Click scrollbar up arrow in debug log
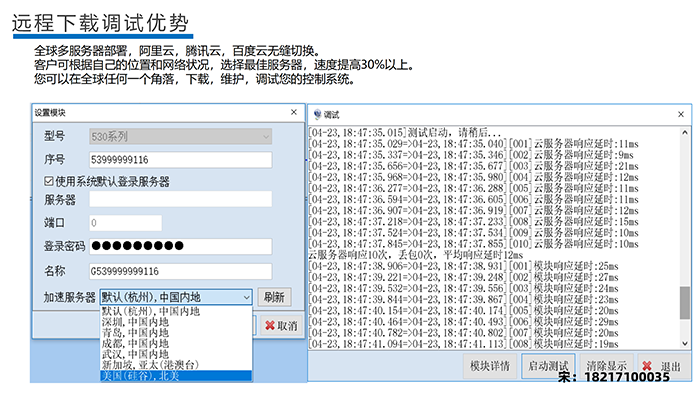Screen dimensions: 700x394 (684, 133)
